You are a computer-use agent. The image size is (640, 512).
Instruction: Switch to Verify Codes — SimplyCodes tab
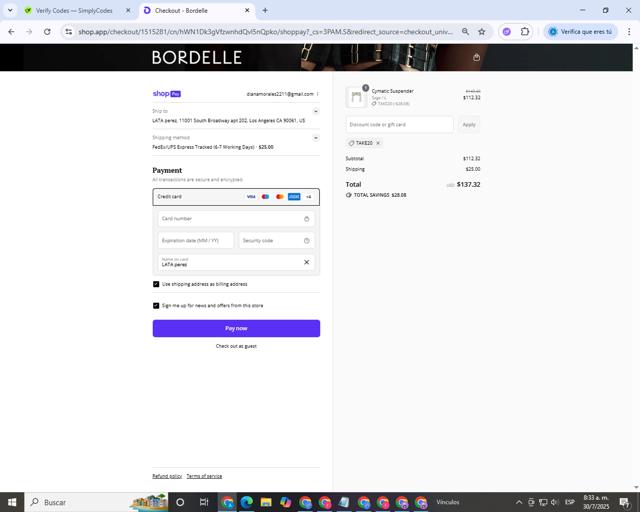pyautogui.click(x=73, y=11)
